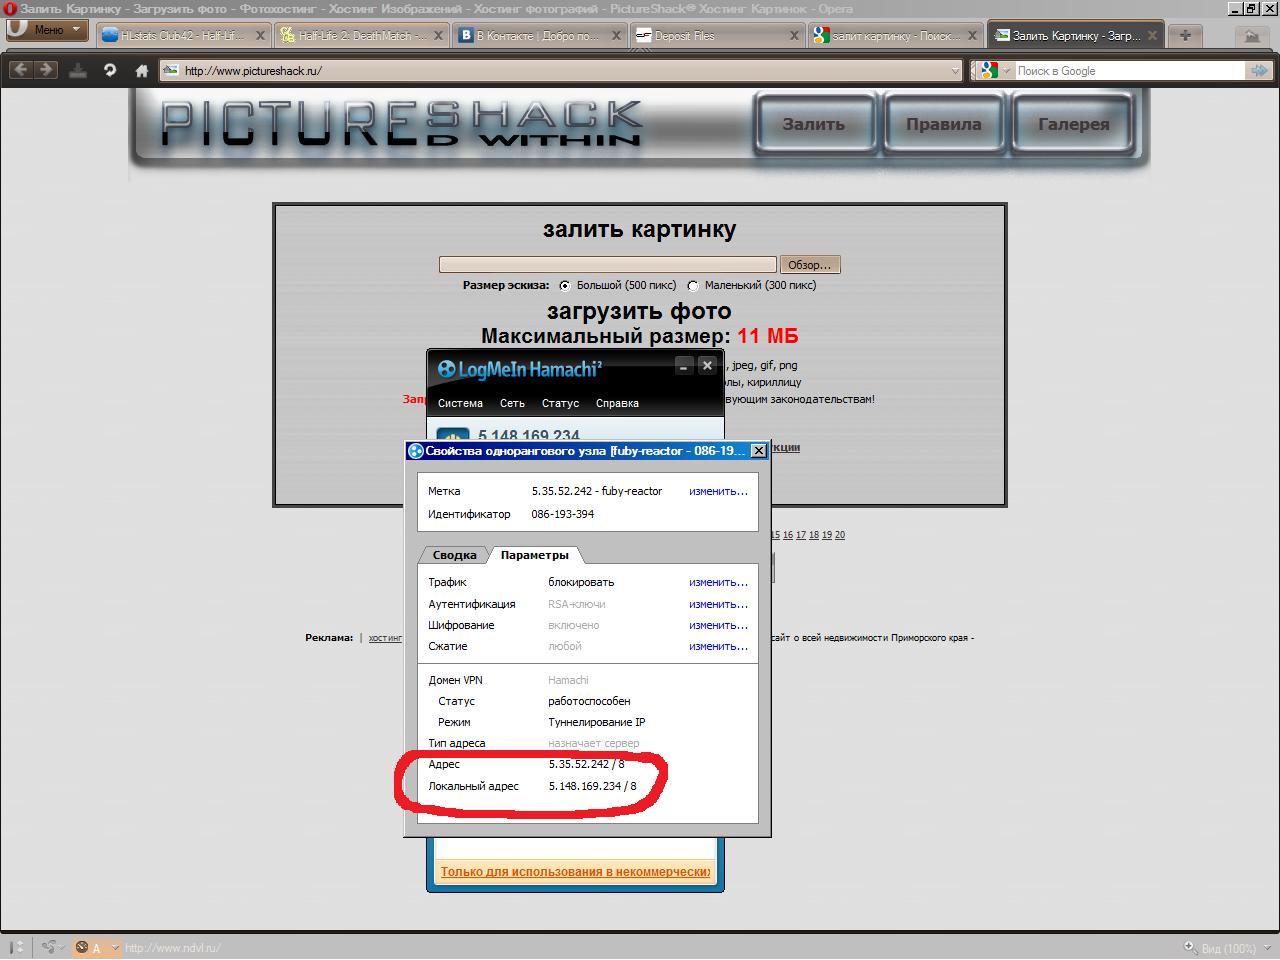Image resolution: width=1280 pixels, height=960 pixels.
Task: Minimize the LogMeIn Hamachi window
Action: 684,366
